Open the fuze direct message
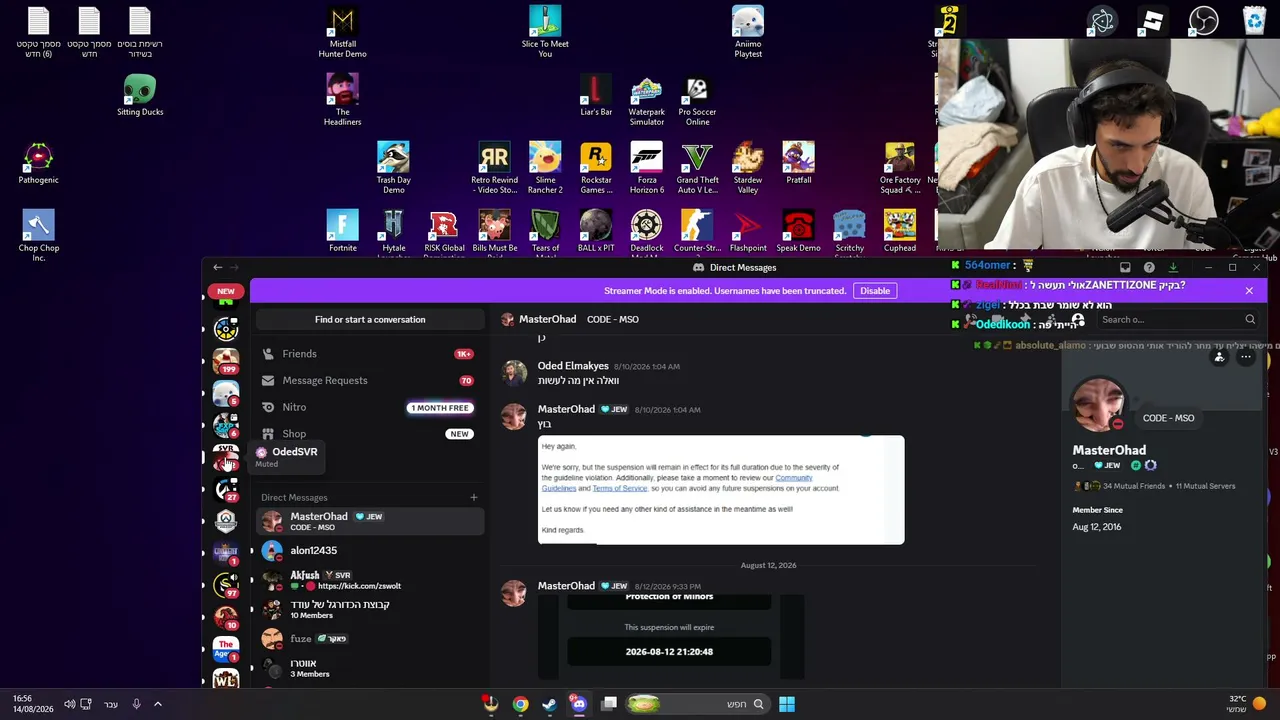Screen dimensions: 1280x720 click(x=370, y=638)
